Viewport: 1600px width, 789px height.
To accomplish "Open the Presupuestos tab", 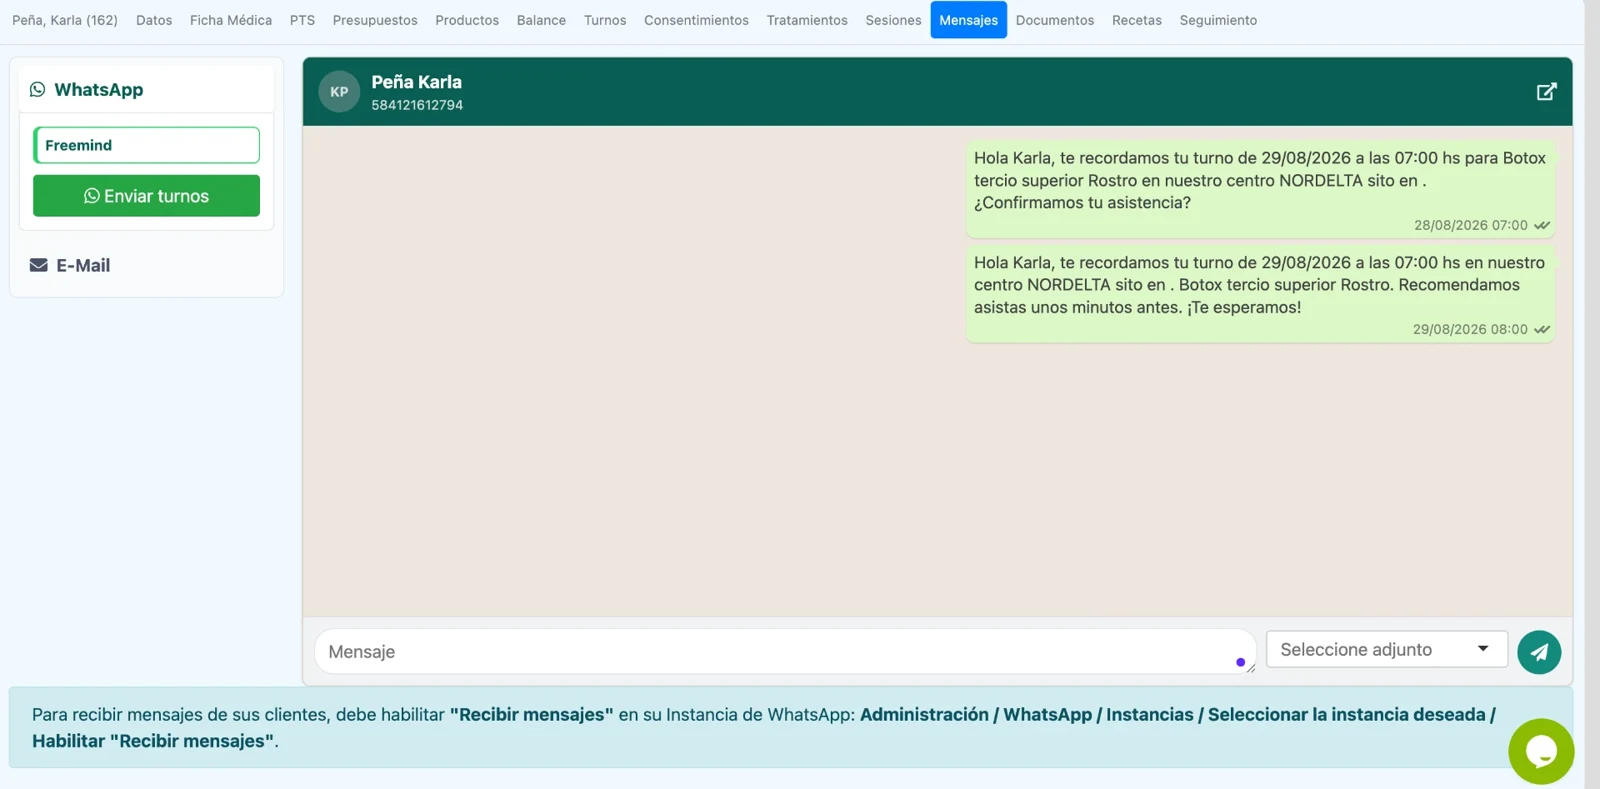I will [375, 20].
